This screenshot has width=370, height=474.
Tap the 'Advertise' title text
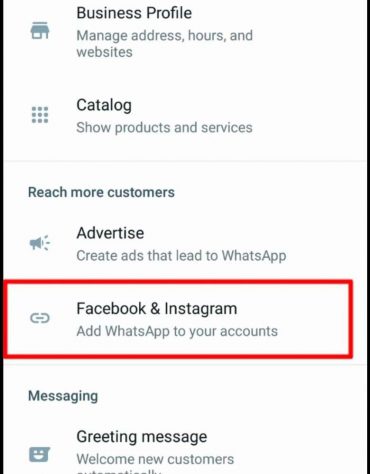[110, 233]
